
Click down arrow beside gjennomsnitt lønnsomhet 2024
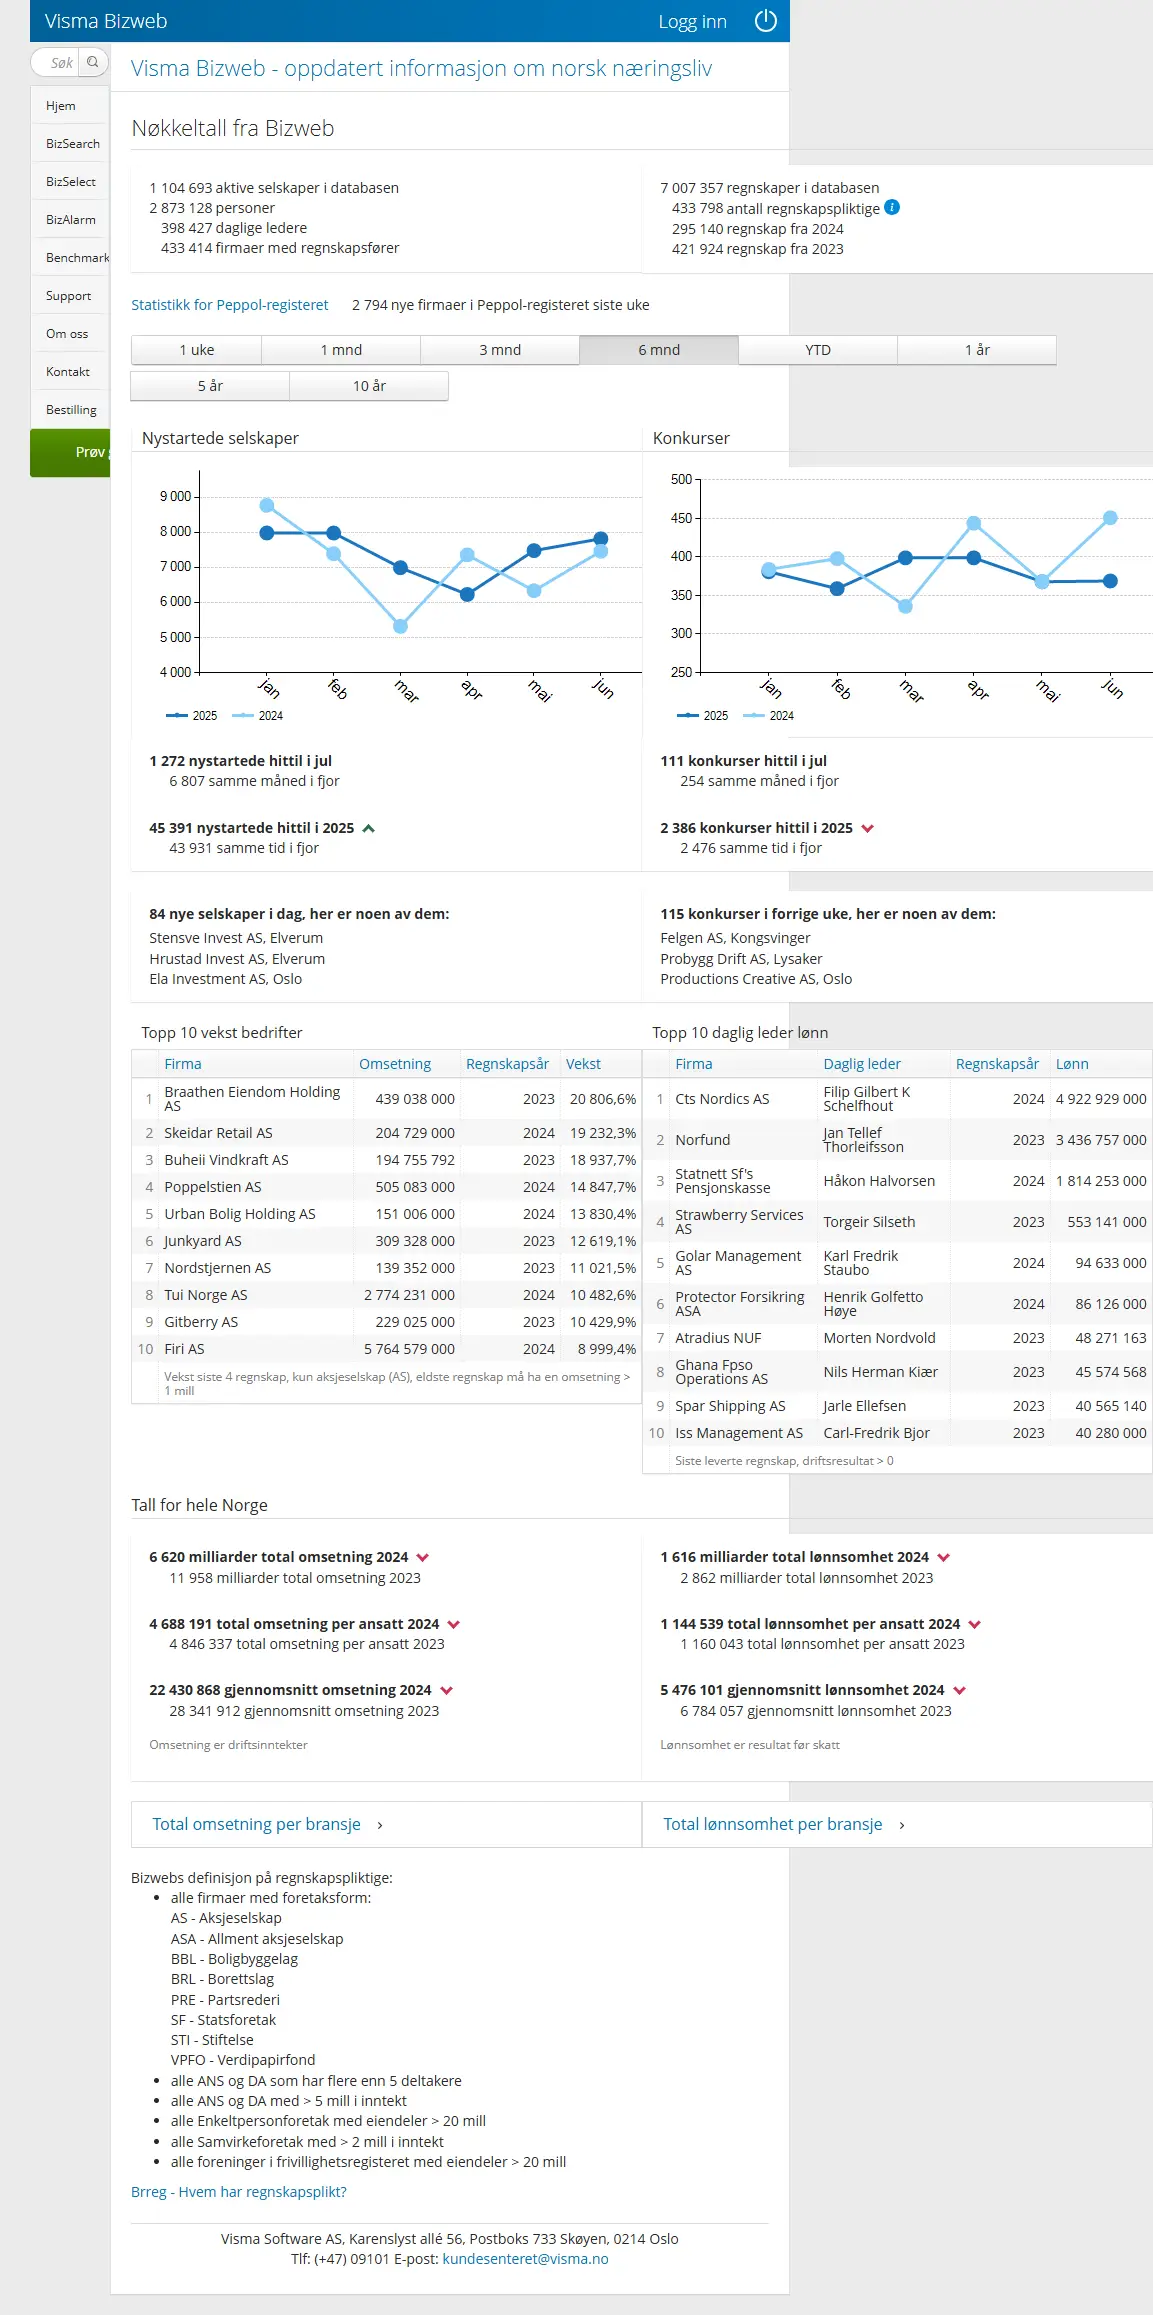(960, 1690)
